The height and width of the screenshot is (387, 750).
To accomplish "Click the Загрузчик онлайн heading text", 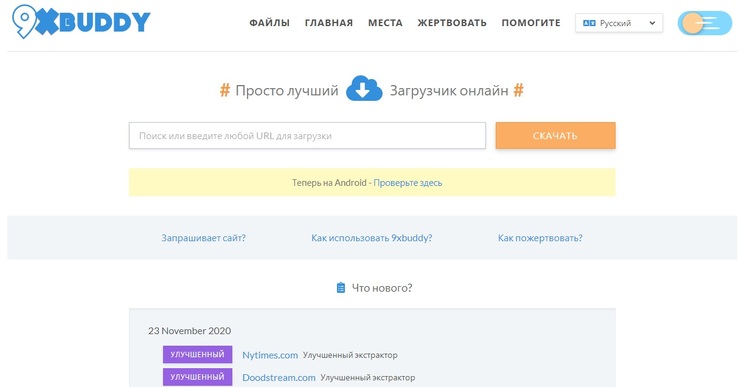I will coord(449,90).
